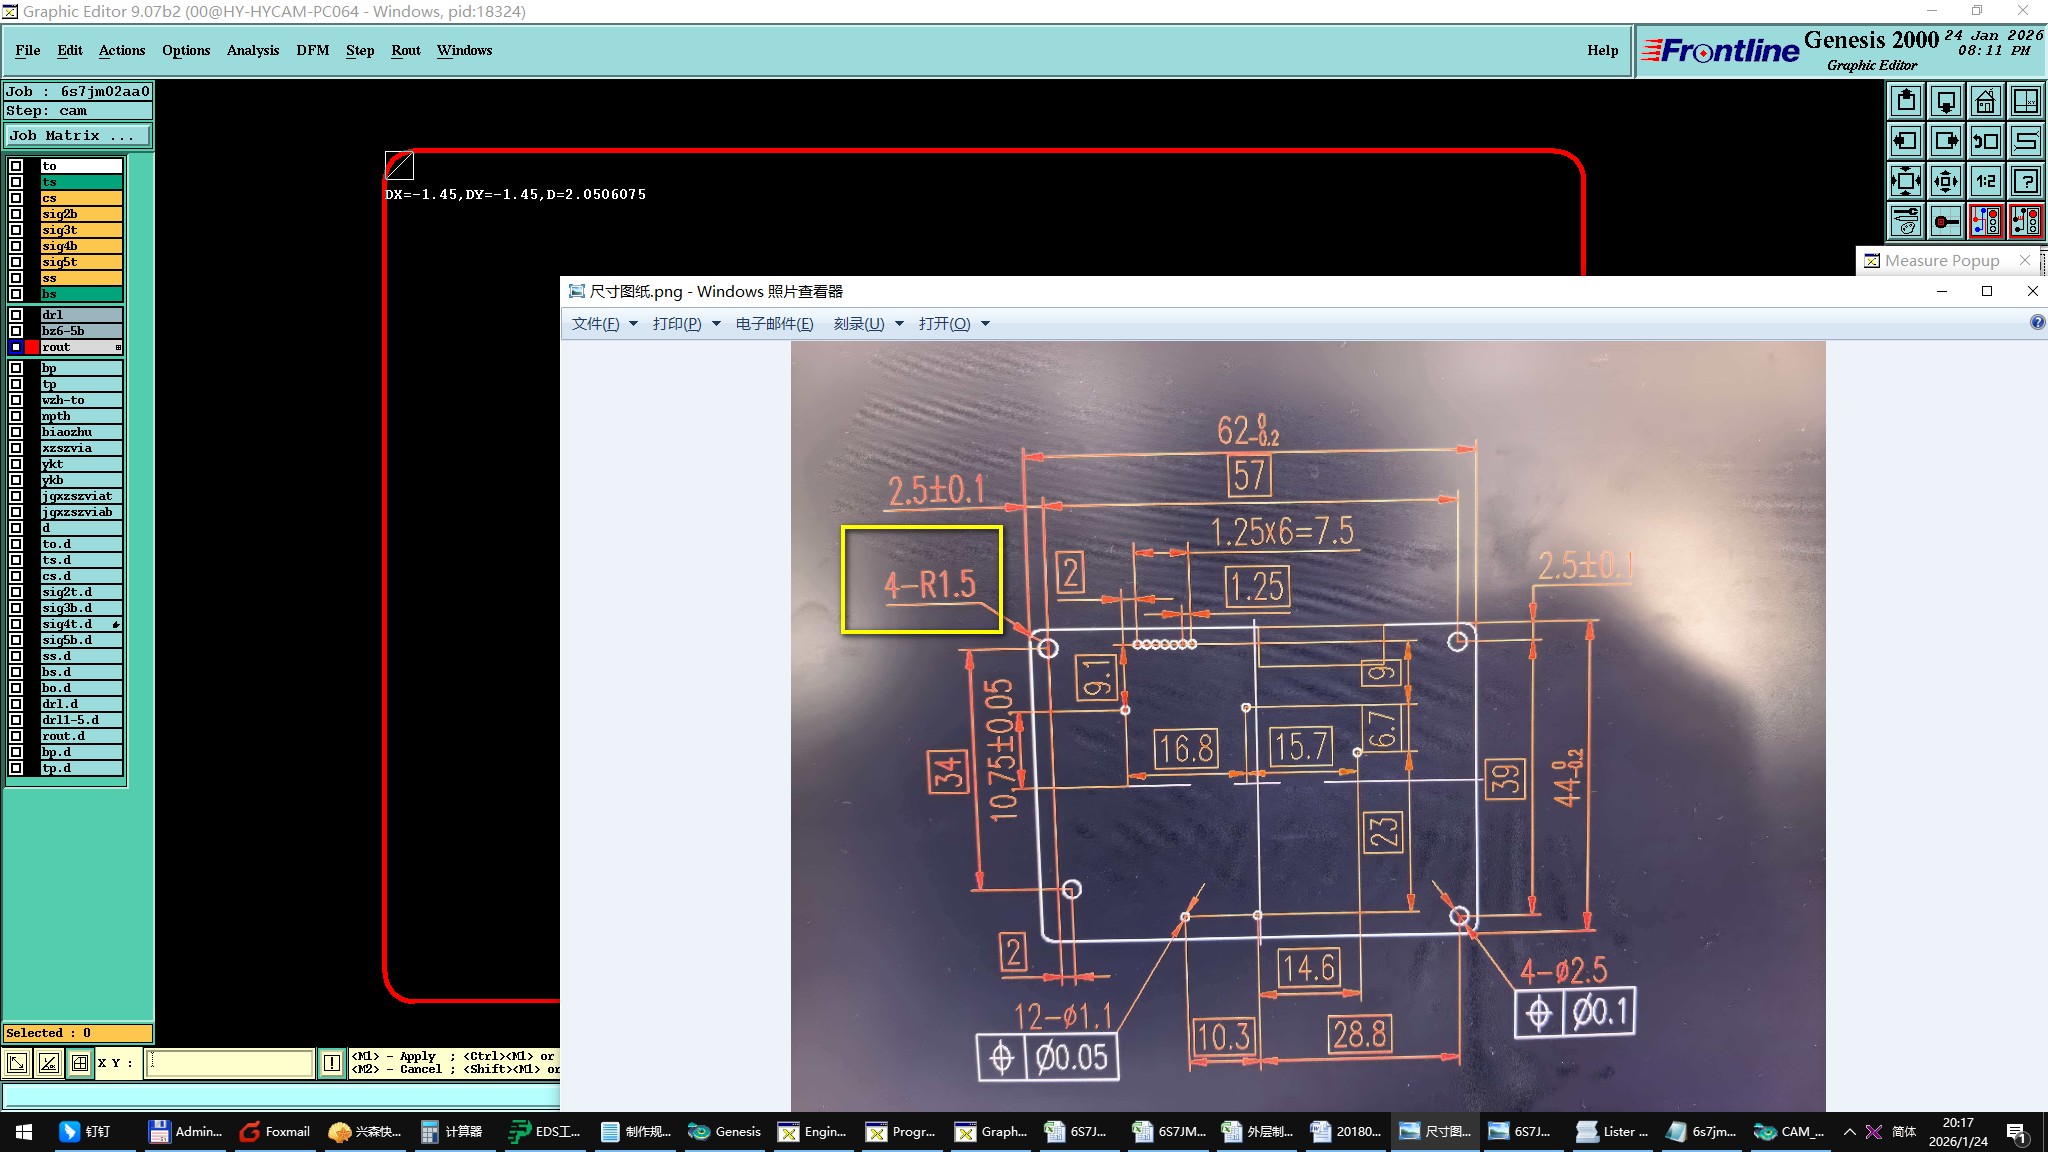Click the pan up arrow icon
Viewport: 2048px width, 1152px height.
(x=1906, y=101)
